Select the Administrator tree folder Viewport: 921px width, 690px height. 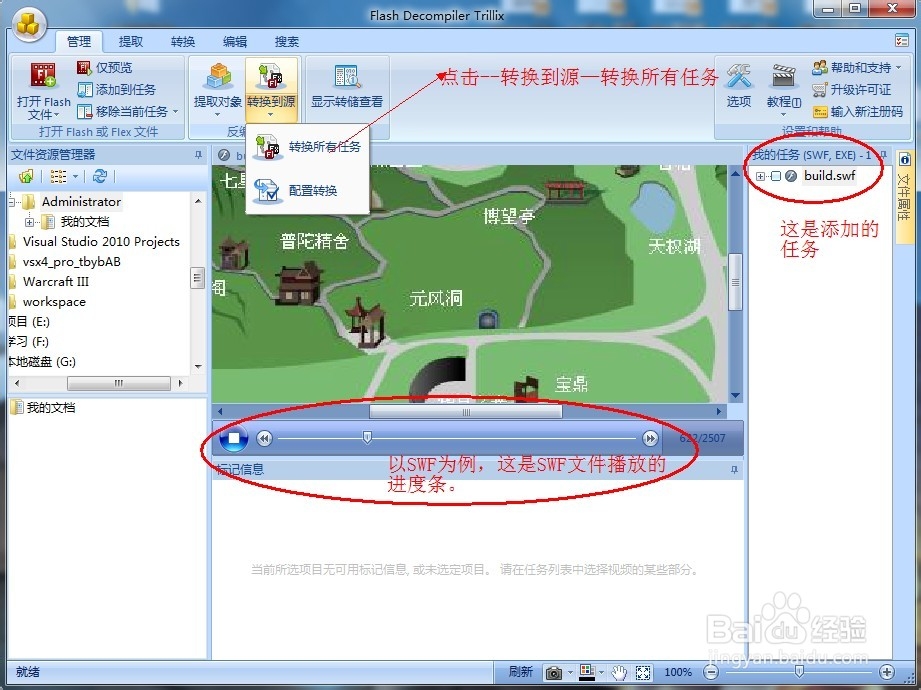coord(81,202)
